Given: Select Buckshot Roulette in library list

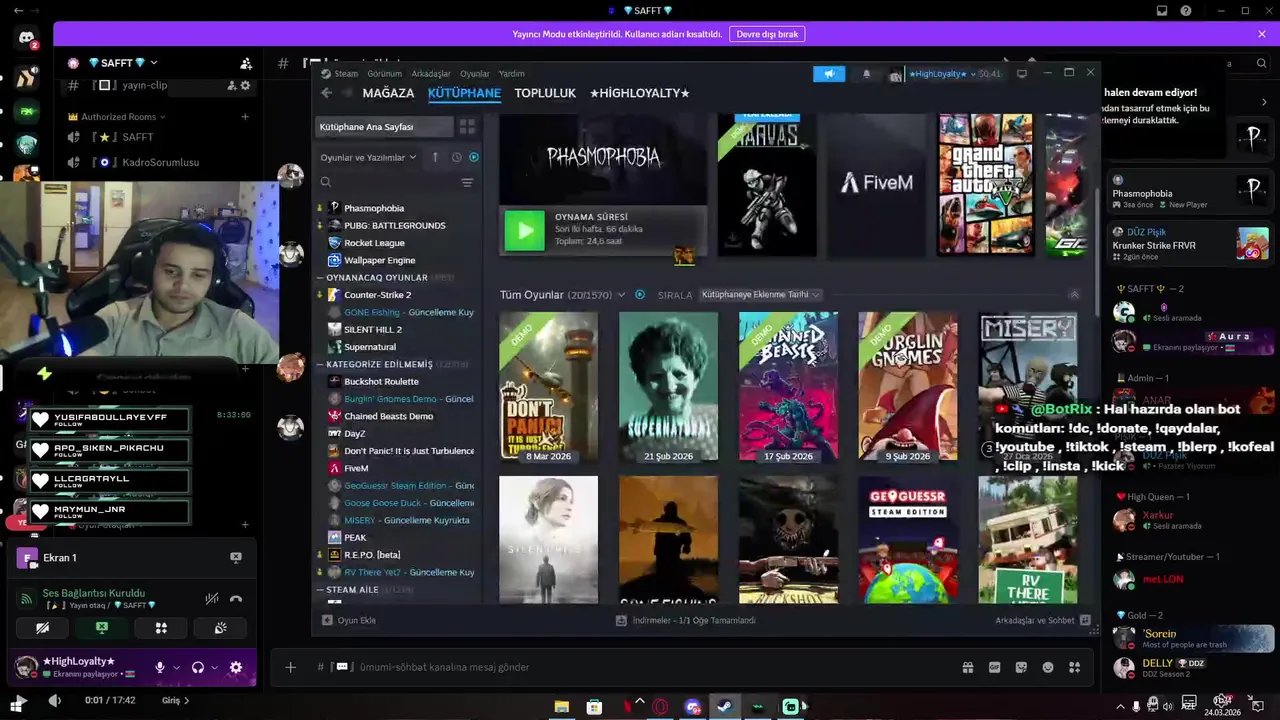Looking at the screenshot, I should pos(381,381).
